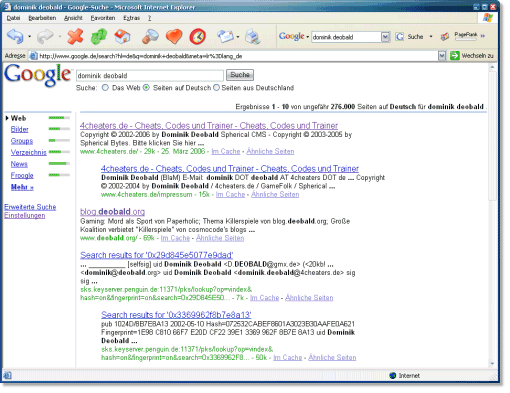Open Favorites with the heart icon
The height and width of the screenshot is (393, 510).
(174, 36)
